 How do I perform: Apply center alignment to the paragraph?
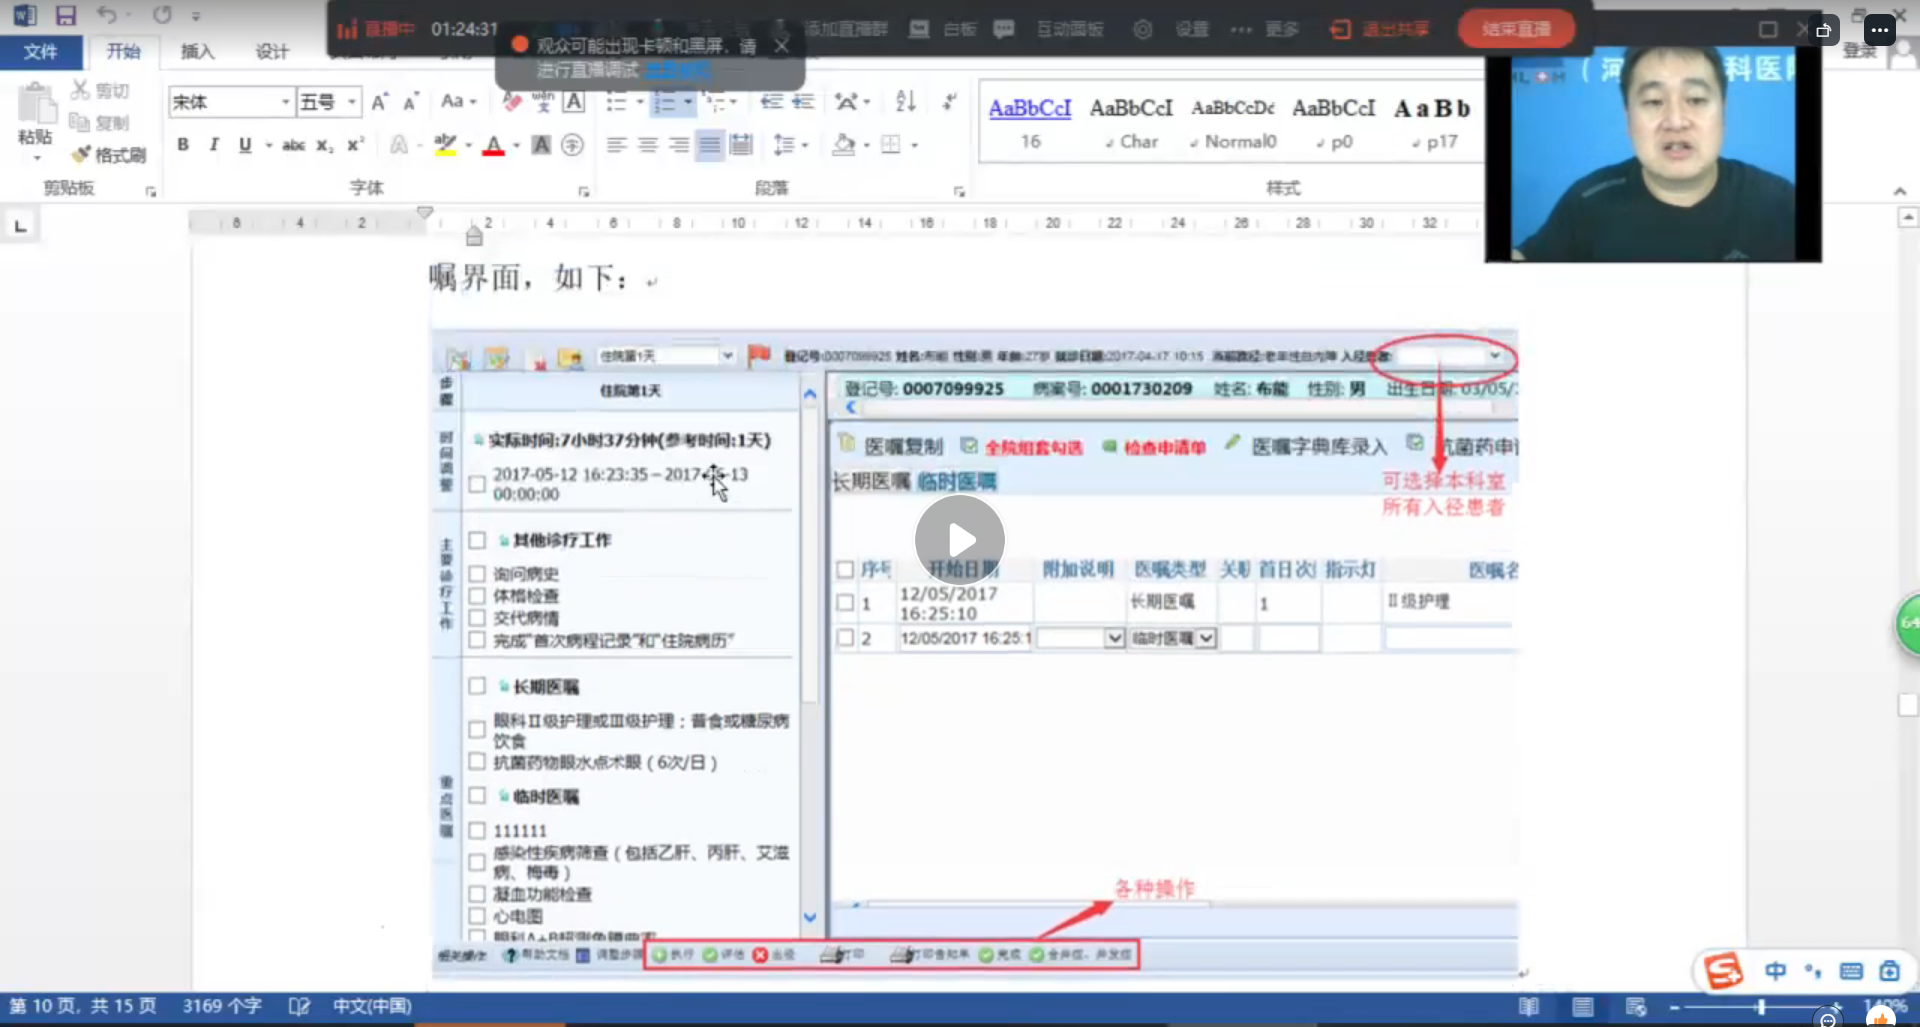648,146
